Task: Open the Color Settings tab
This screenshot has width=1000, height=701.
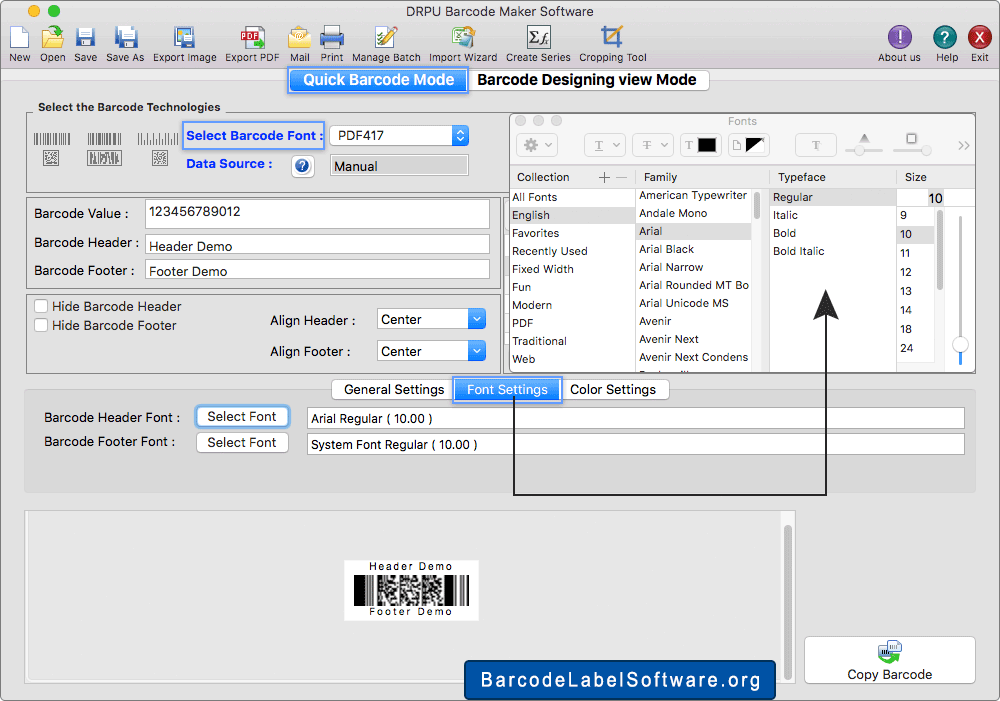Action: (x=613, y=390)
